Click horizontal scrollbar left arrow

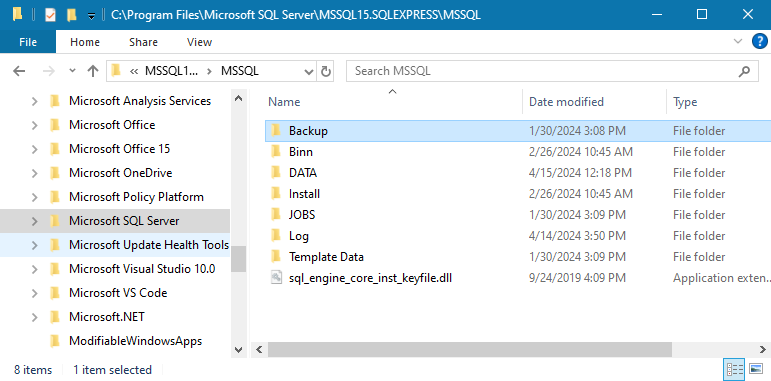pyautogui.click(x=259, y=350)
